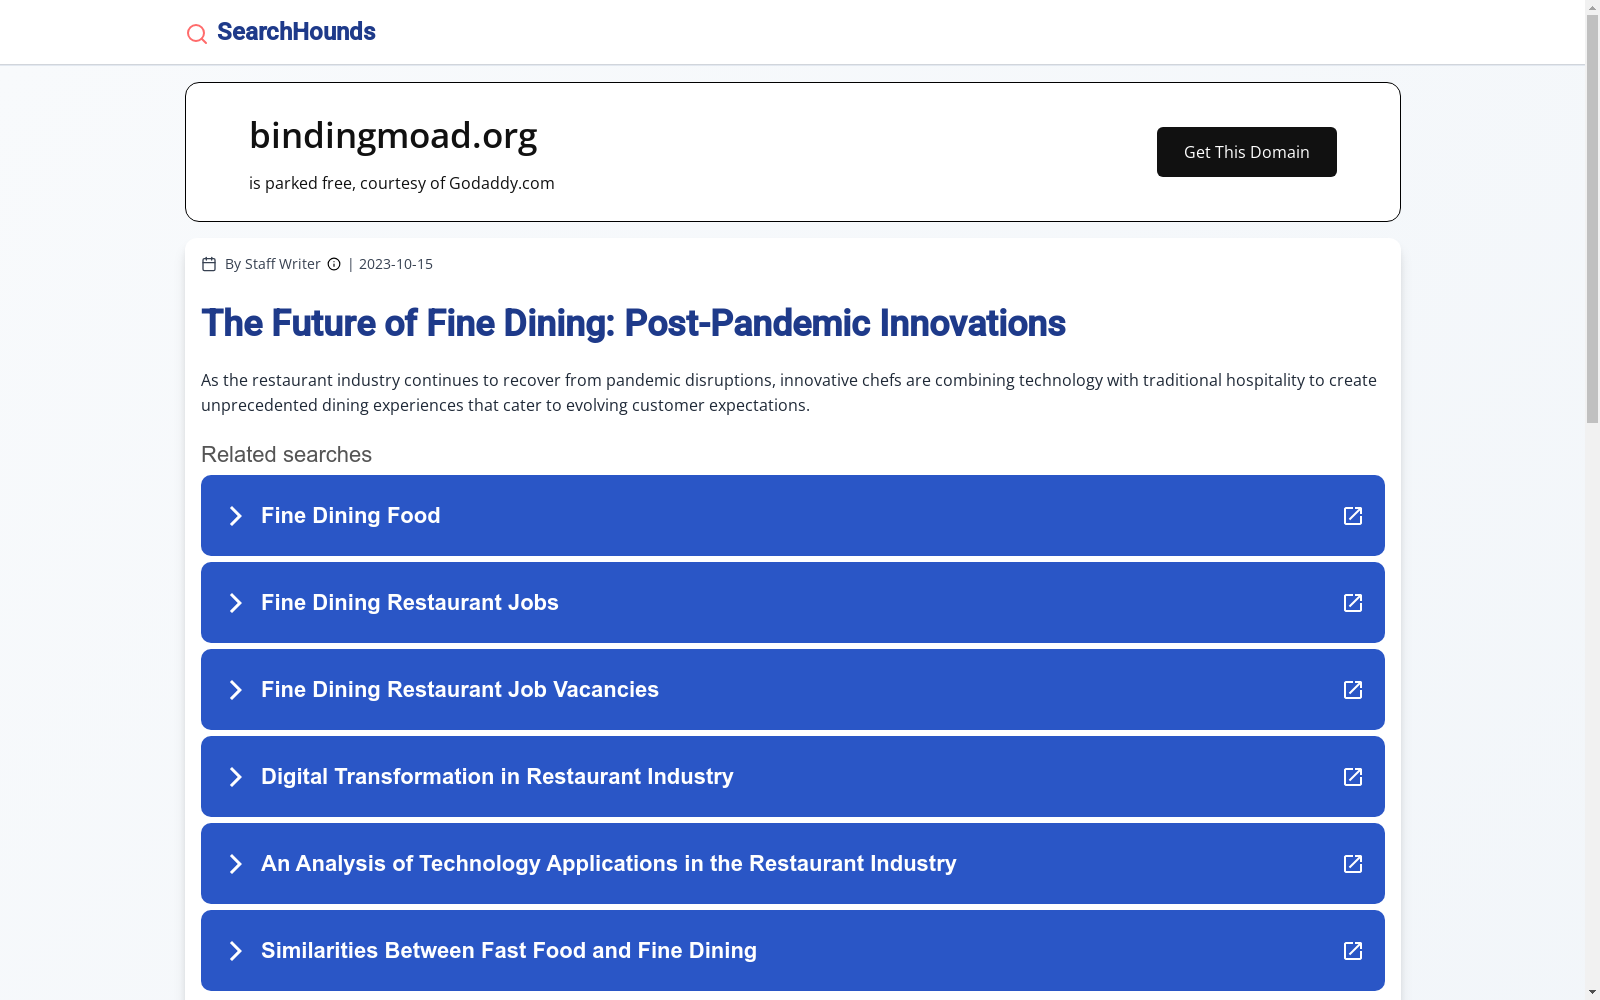
Task: Click the SearchHounds magnifying glass logo icon
Action: click(x=197, y=34)
